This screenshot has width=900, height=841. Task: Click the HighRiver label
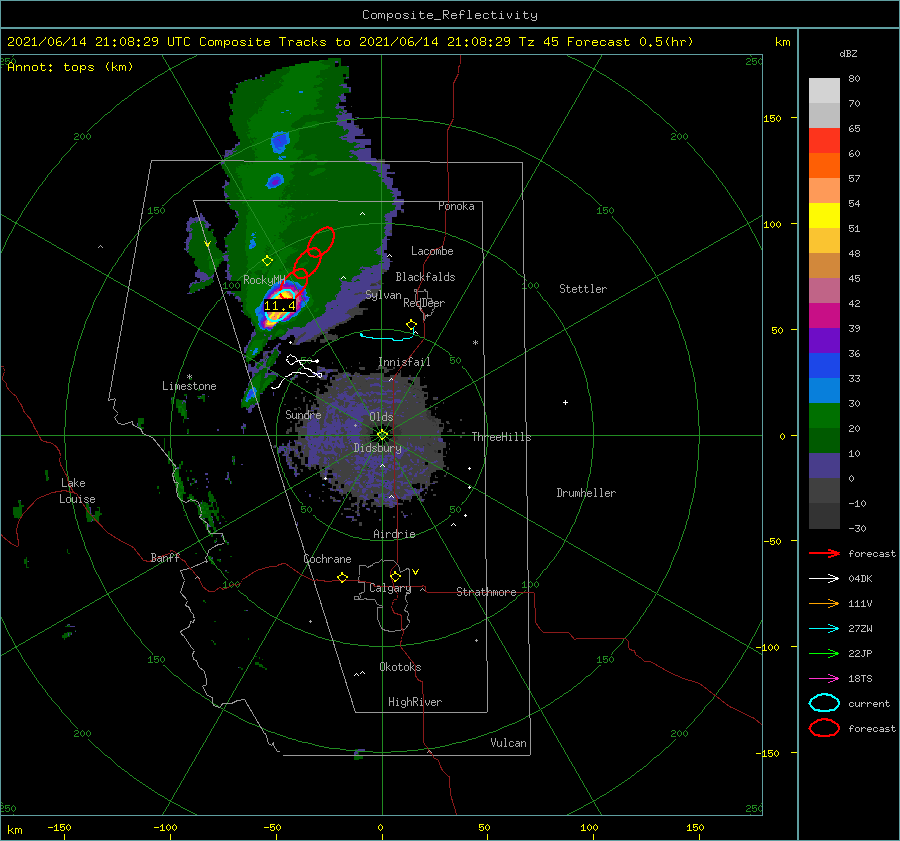[415, 702]
